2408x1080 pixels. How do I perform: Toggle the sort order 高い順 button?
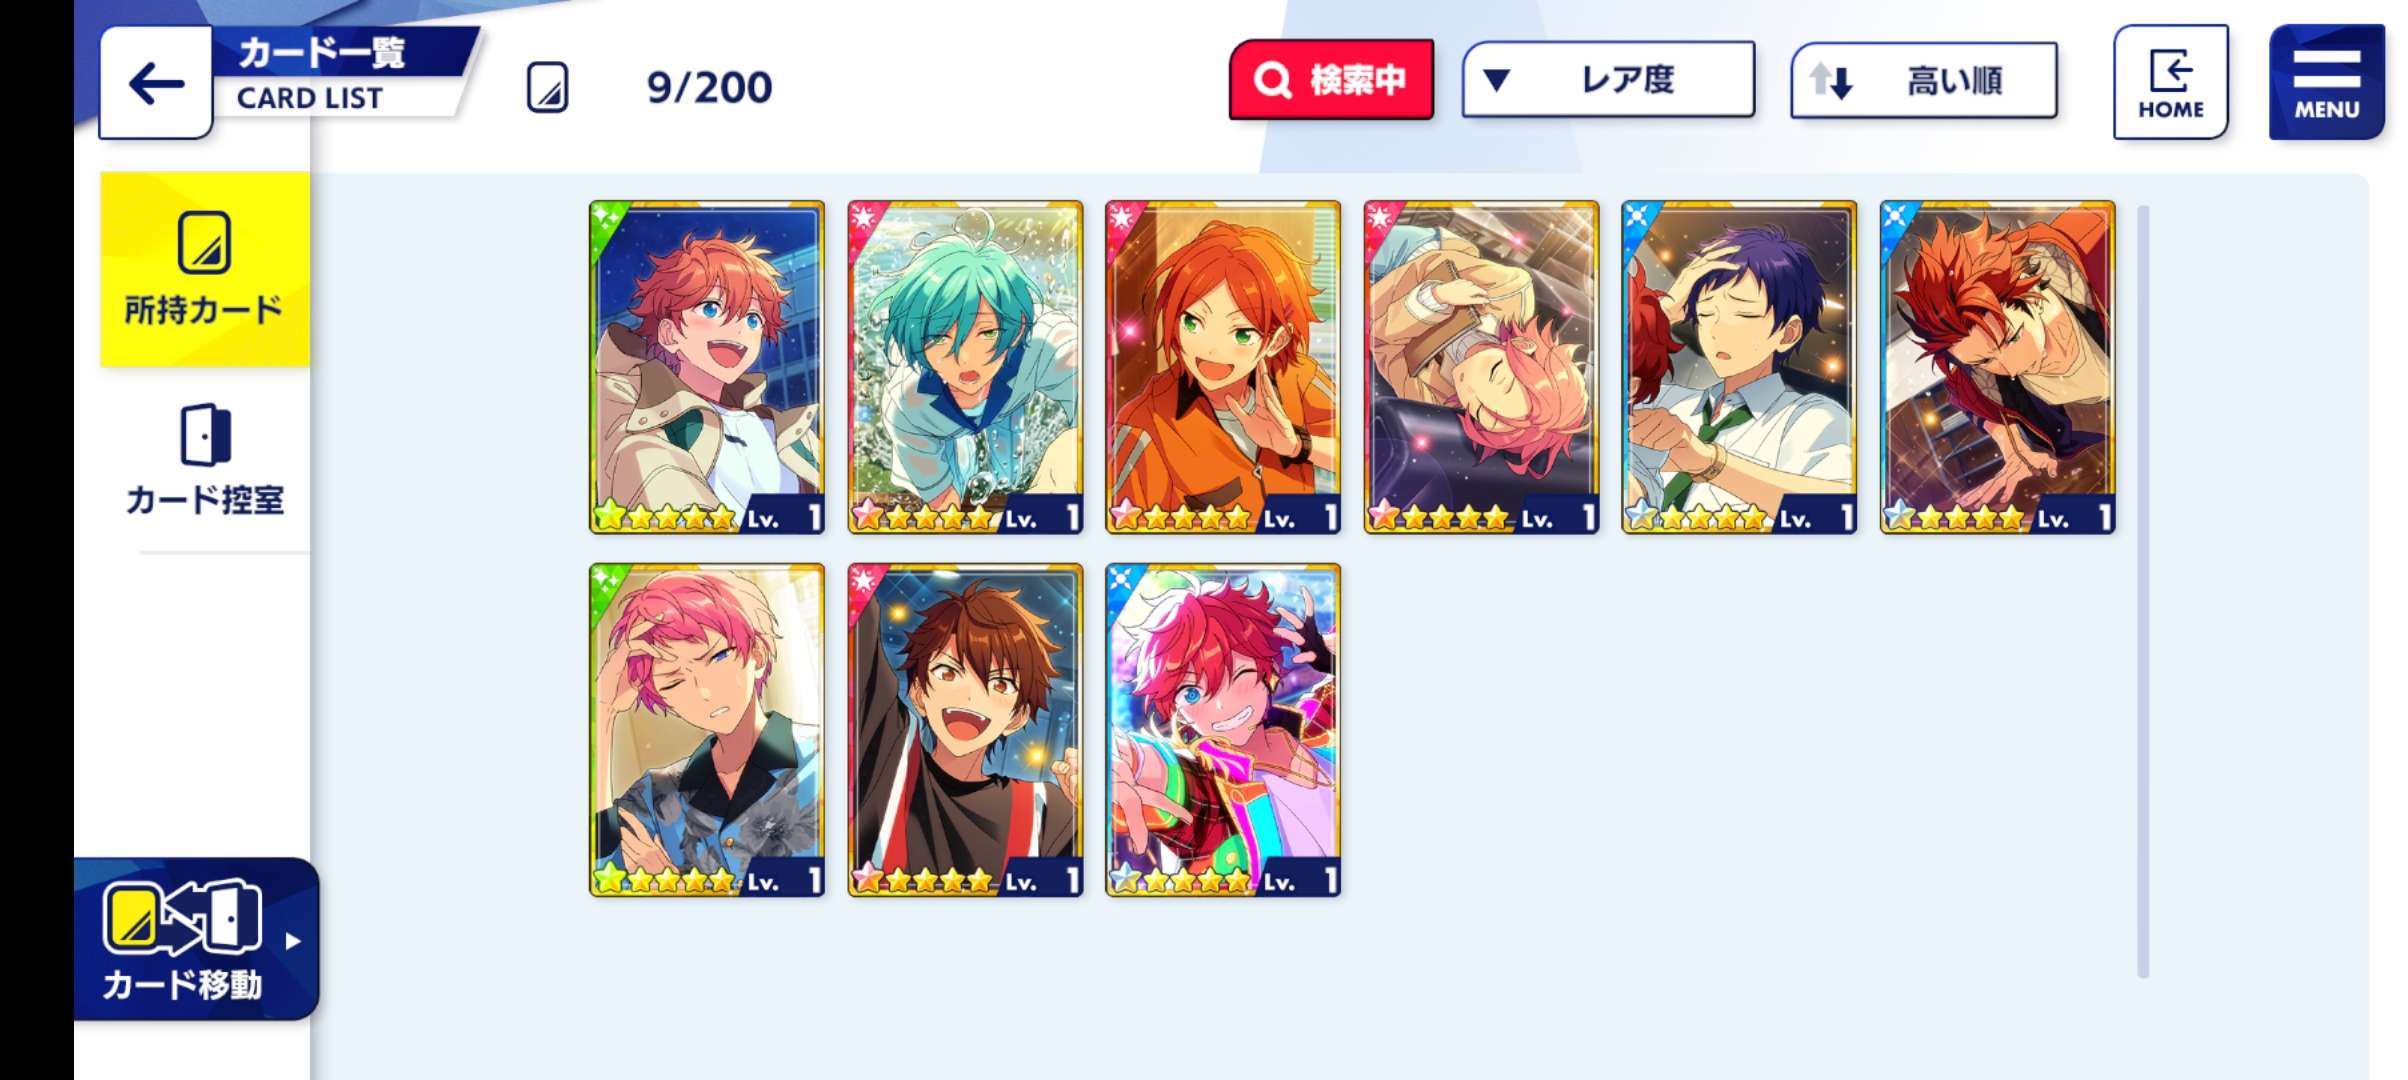1924,80
